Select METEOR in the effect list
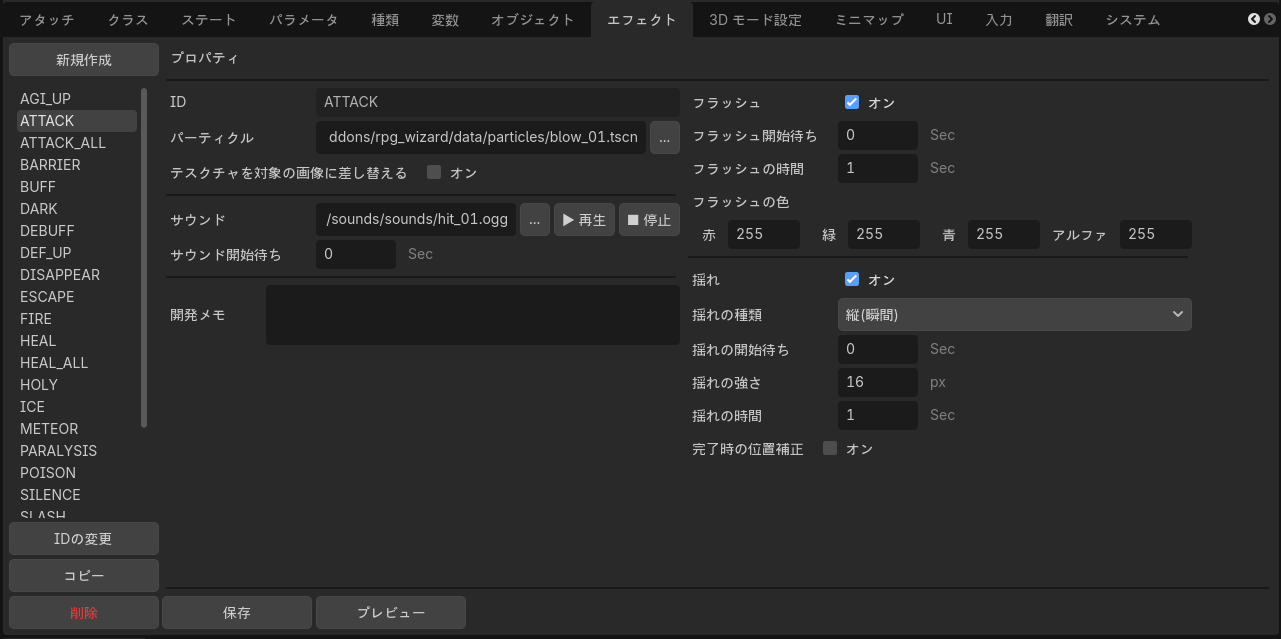This screenshot has width=1281, height=639. click(x=76, y=429)
